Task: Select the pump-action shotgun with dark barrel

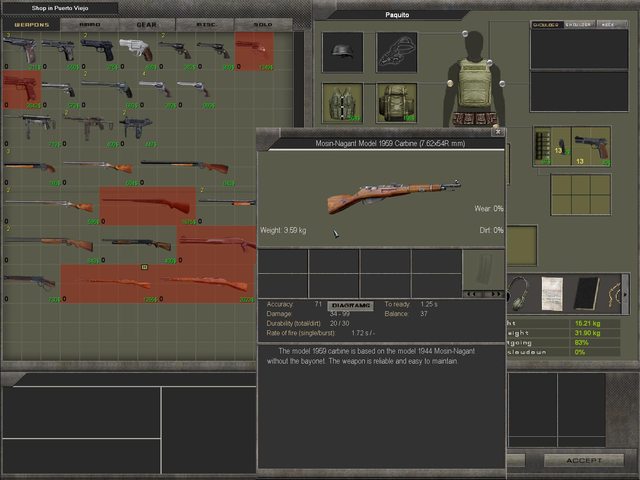Action: [136, 244]
